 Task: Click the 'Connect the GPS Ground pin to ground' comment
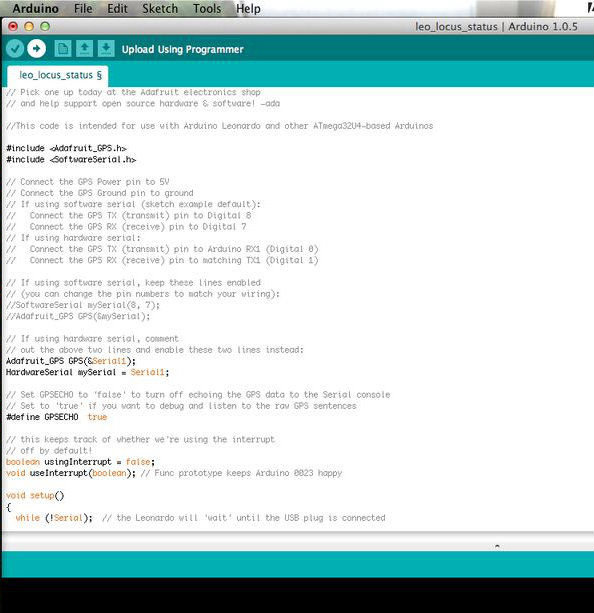point(100,193)
